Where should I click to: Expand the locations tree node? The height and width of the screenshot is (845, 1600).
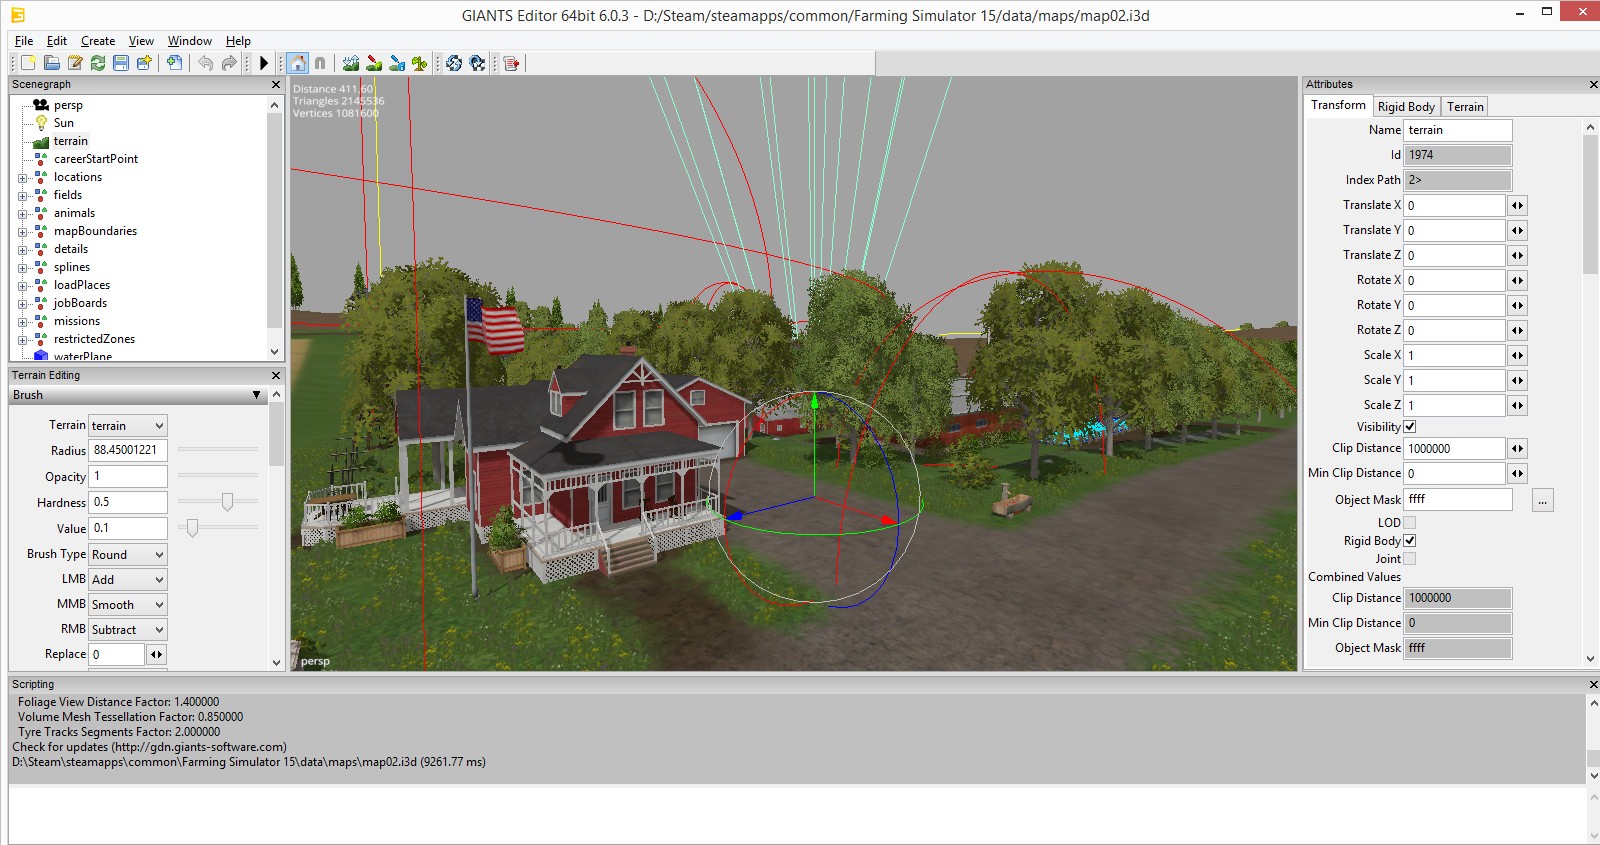click(x=22, y=178)
